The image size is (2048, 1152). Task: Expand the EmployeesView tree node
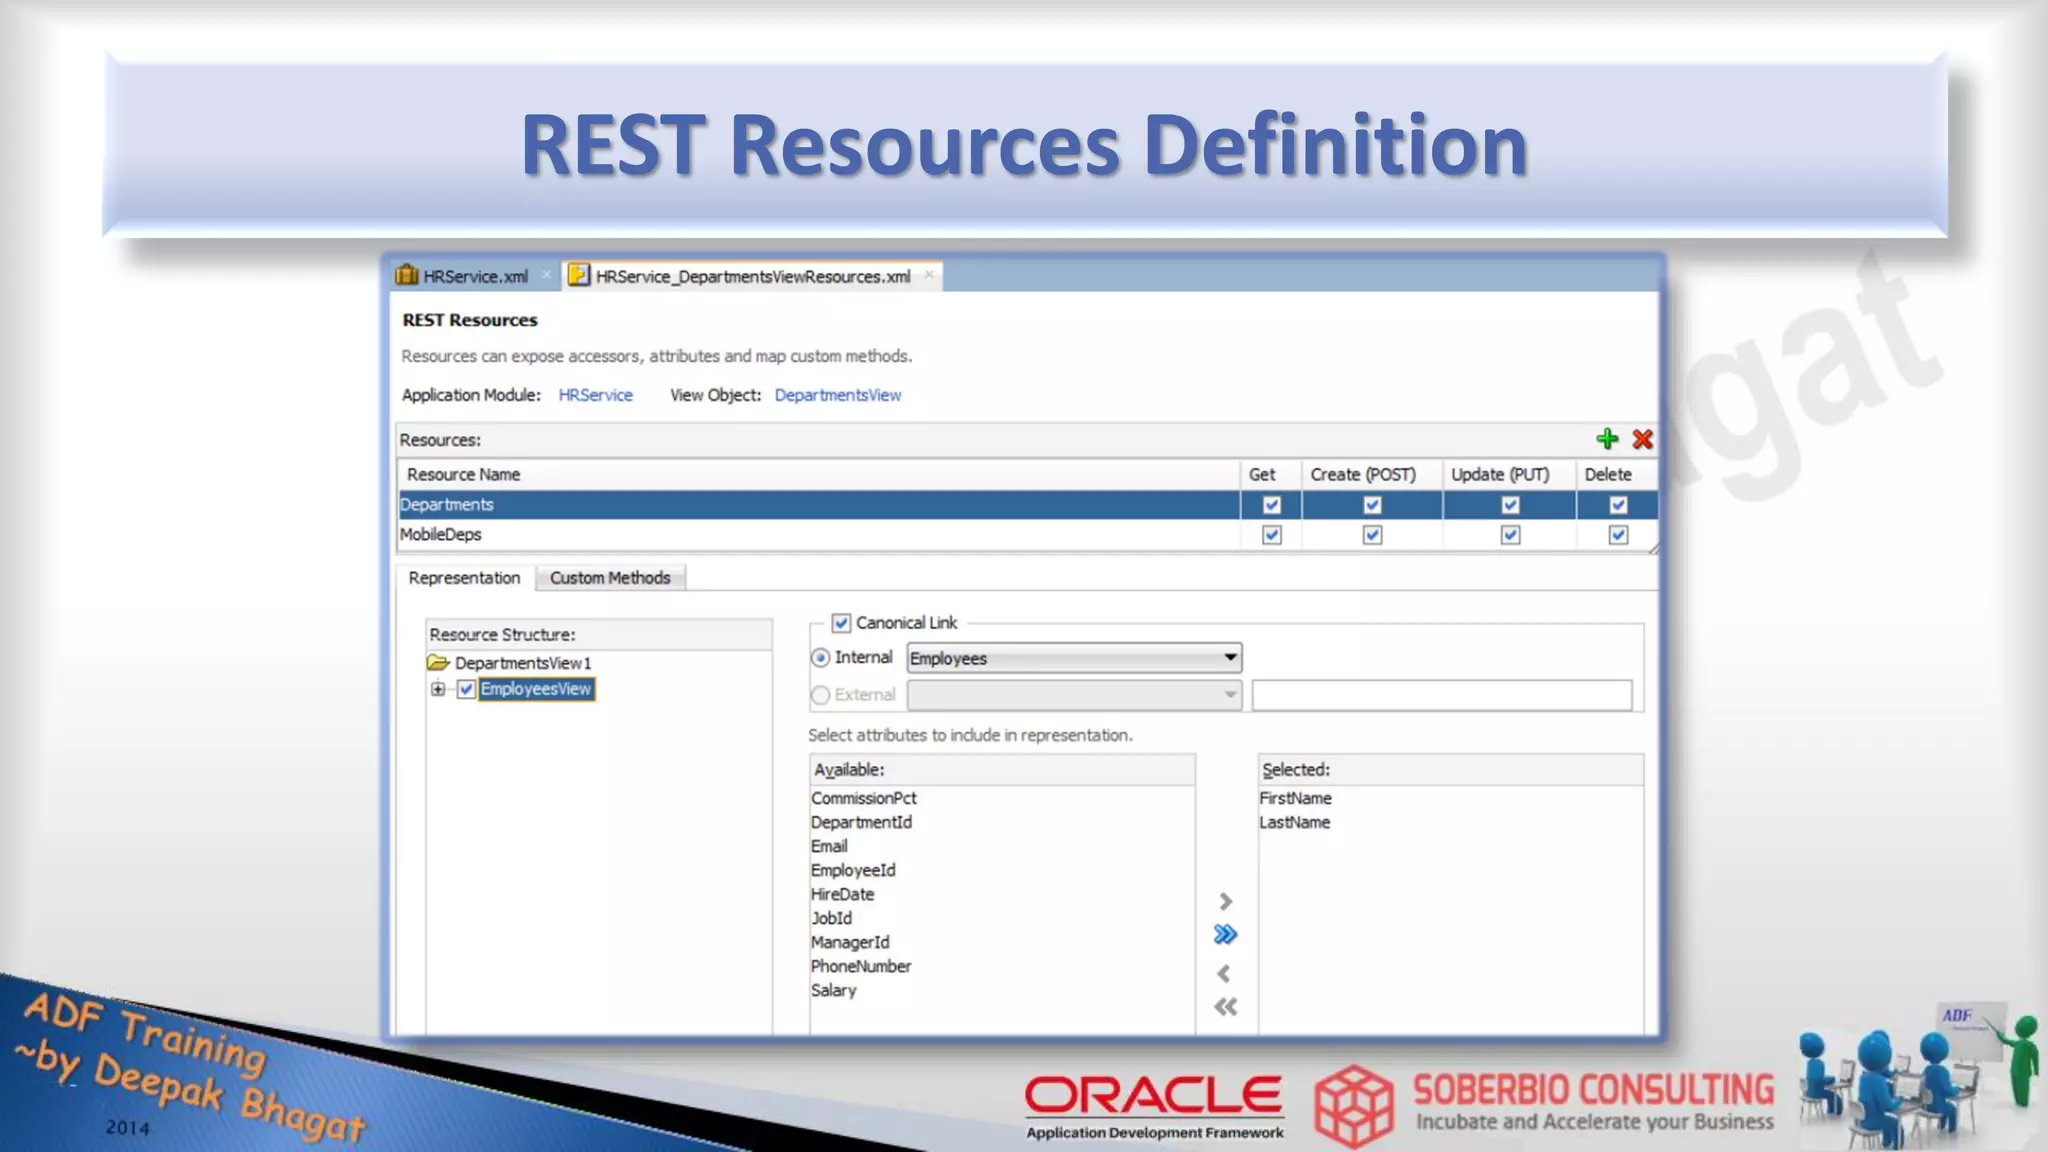point(438,689)
